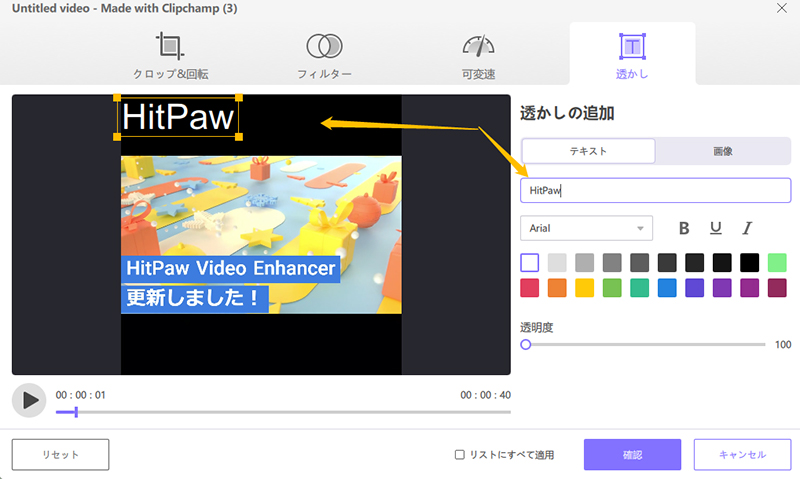
Task: Switch to the テキスト watermark type
Action: pos(588,151)
